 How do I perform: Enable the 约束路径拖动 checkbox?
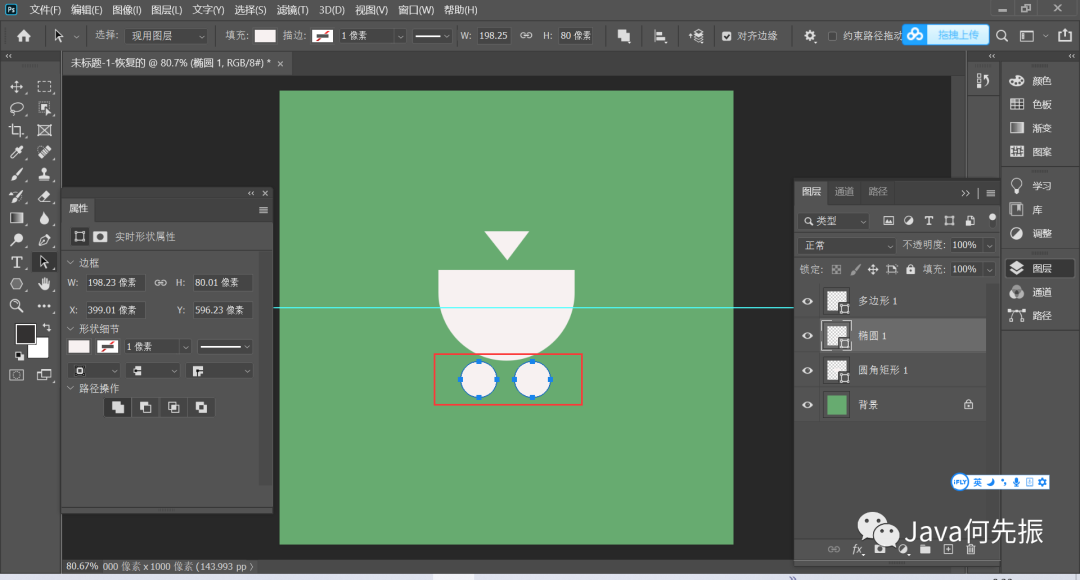(833, 36)
